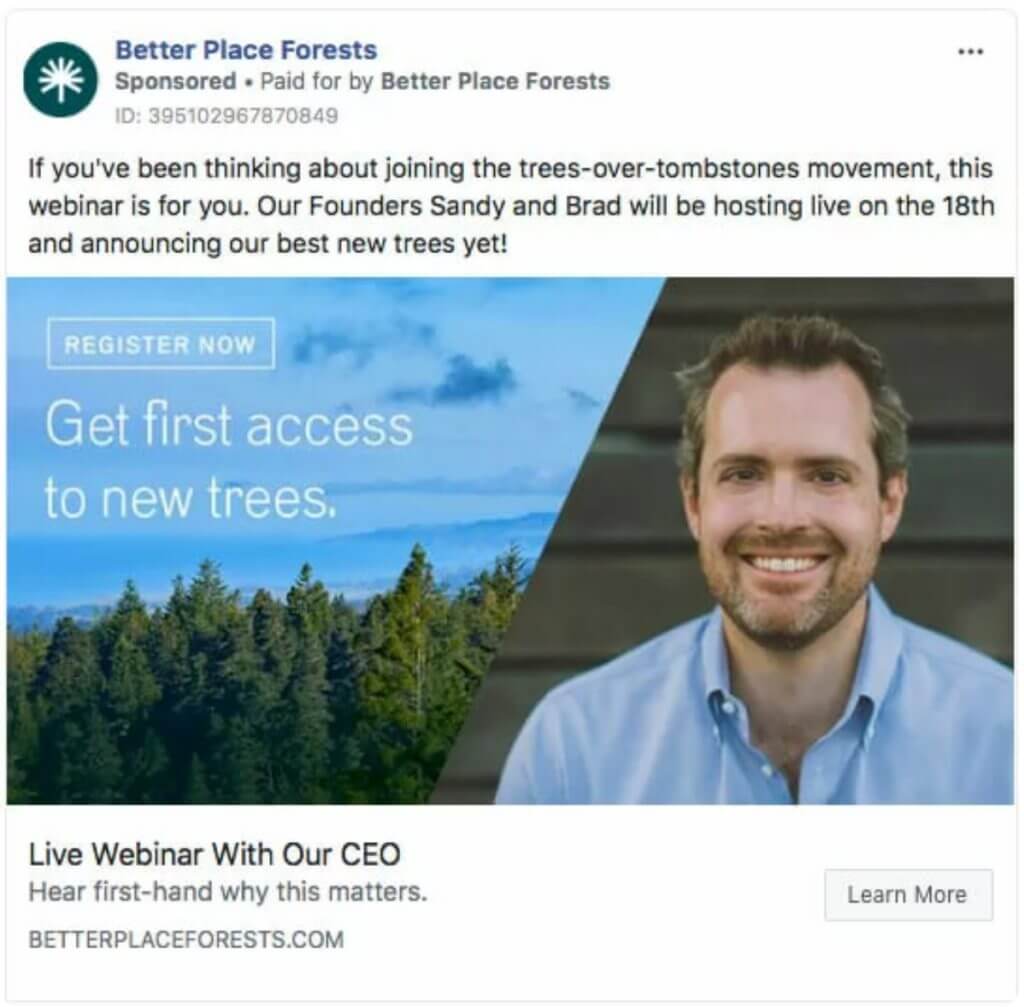The image size is (1024, 1007).
Task: Click the REGISTER NOW outlined button on the image
Action: (161, 344)
